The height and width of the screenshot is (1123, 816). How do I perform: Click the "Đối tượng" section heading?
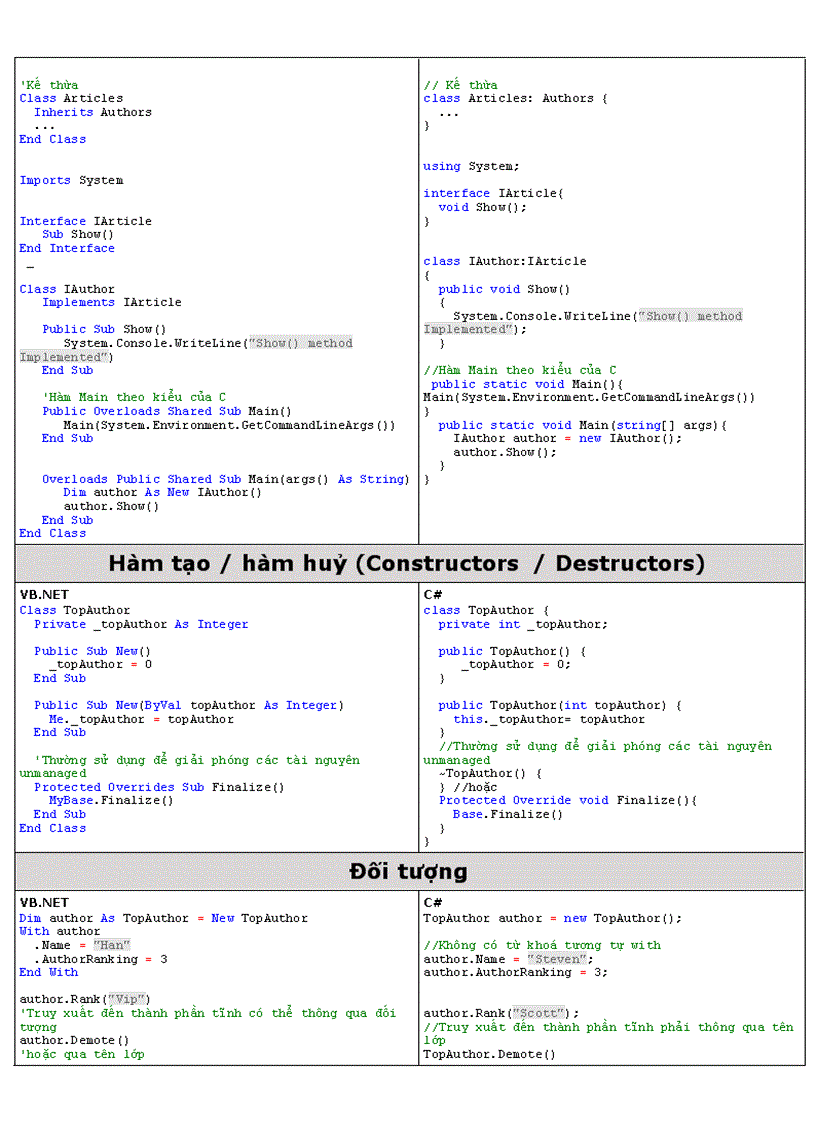(408, 872)
